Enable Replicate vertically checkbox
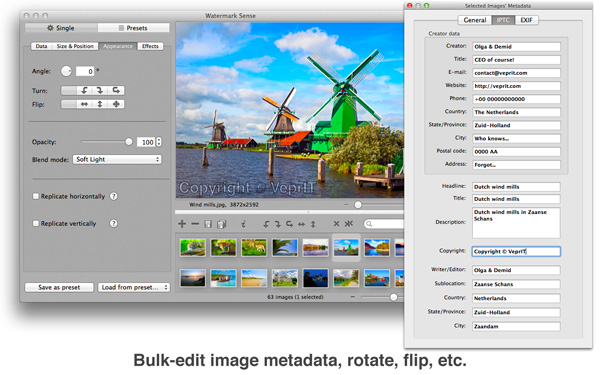This screenshot has height=375, width=600. (x=36, y=223)
